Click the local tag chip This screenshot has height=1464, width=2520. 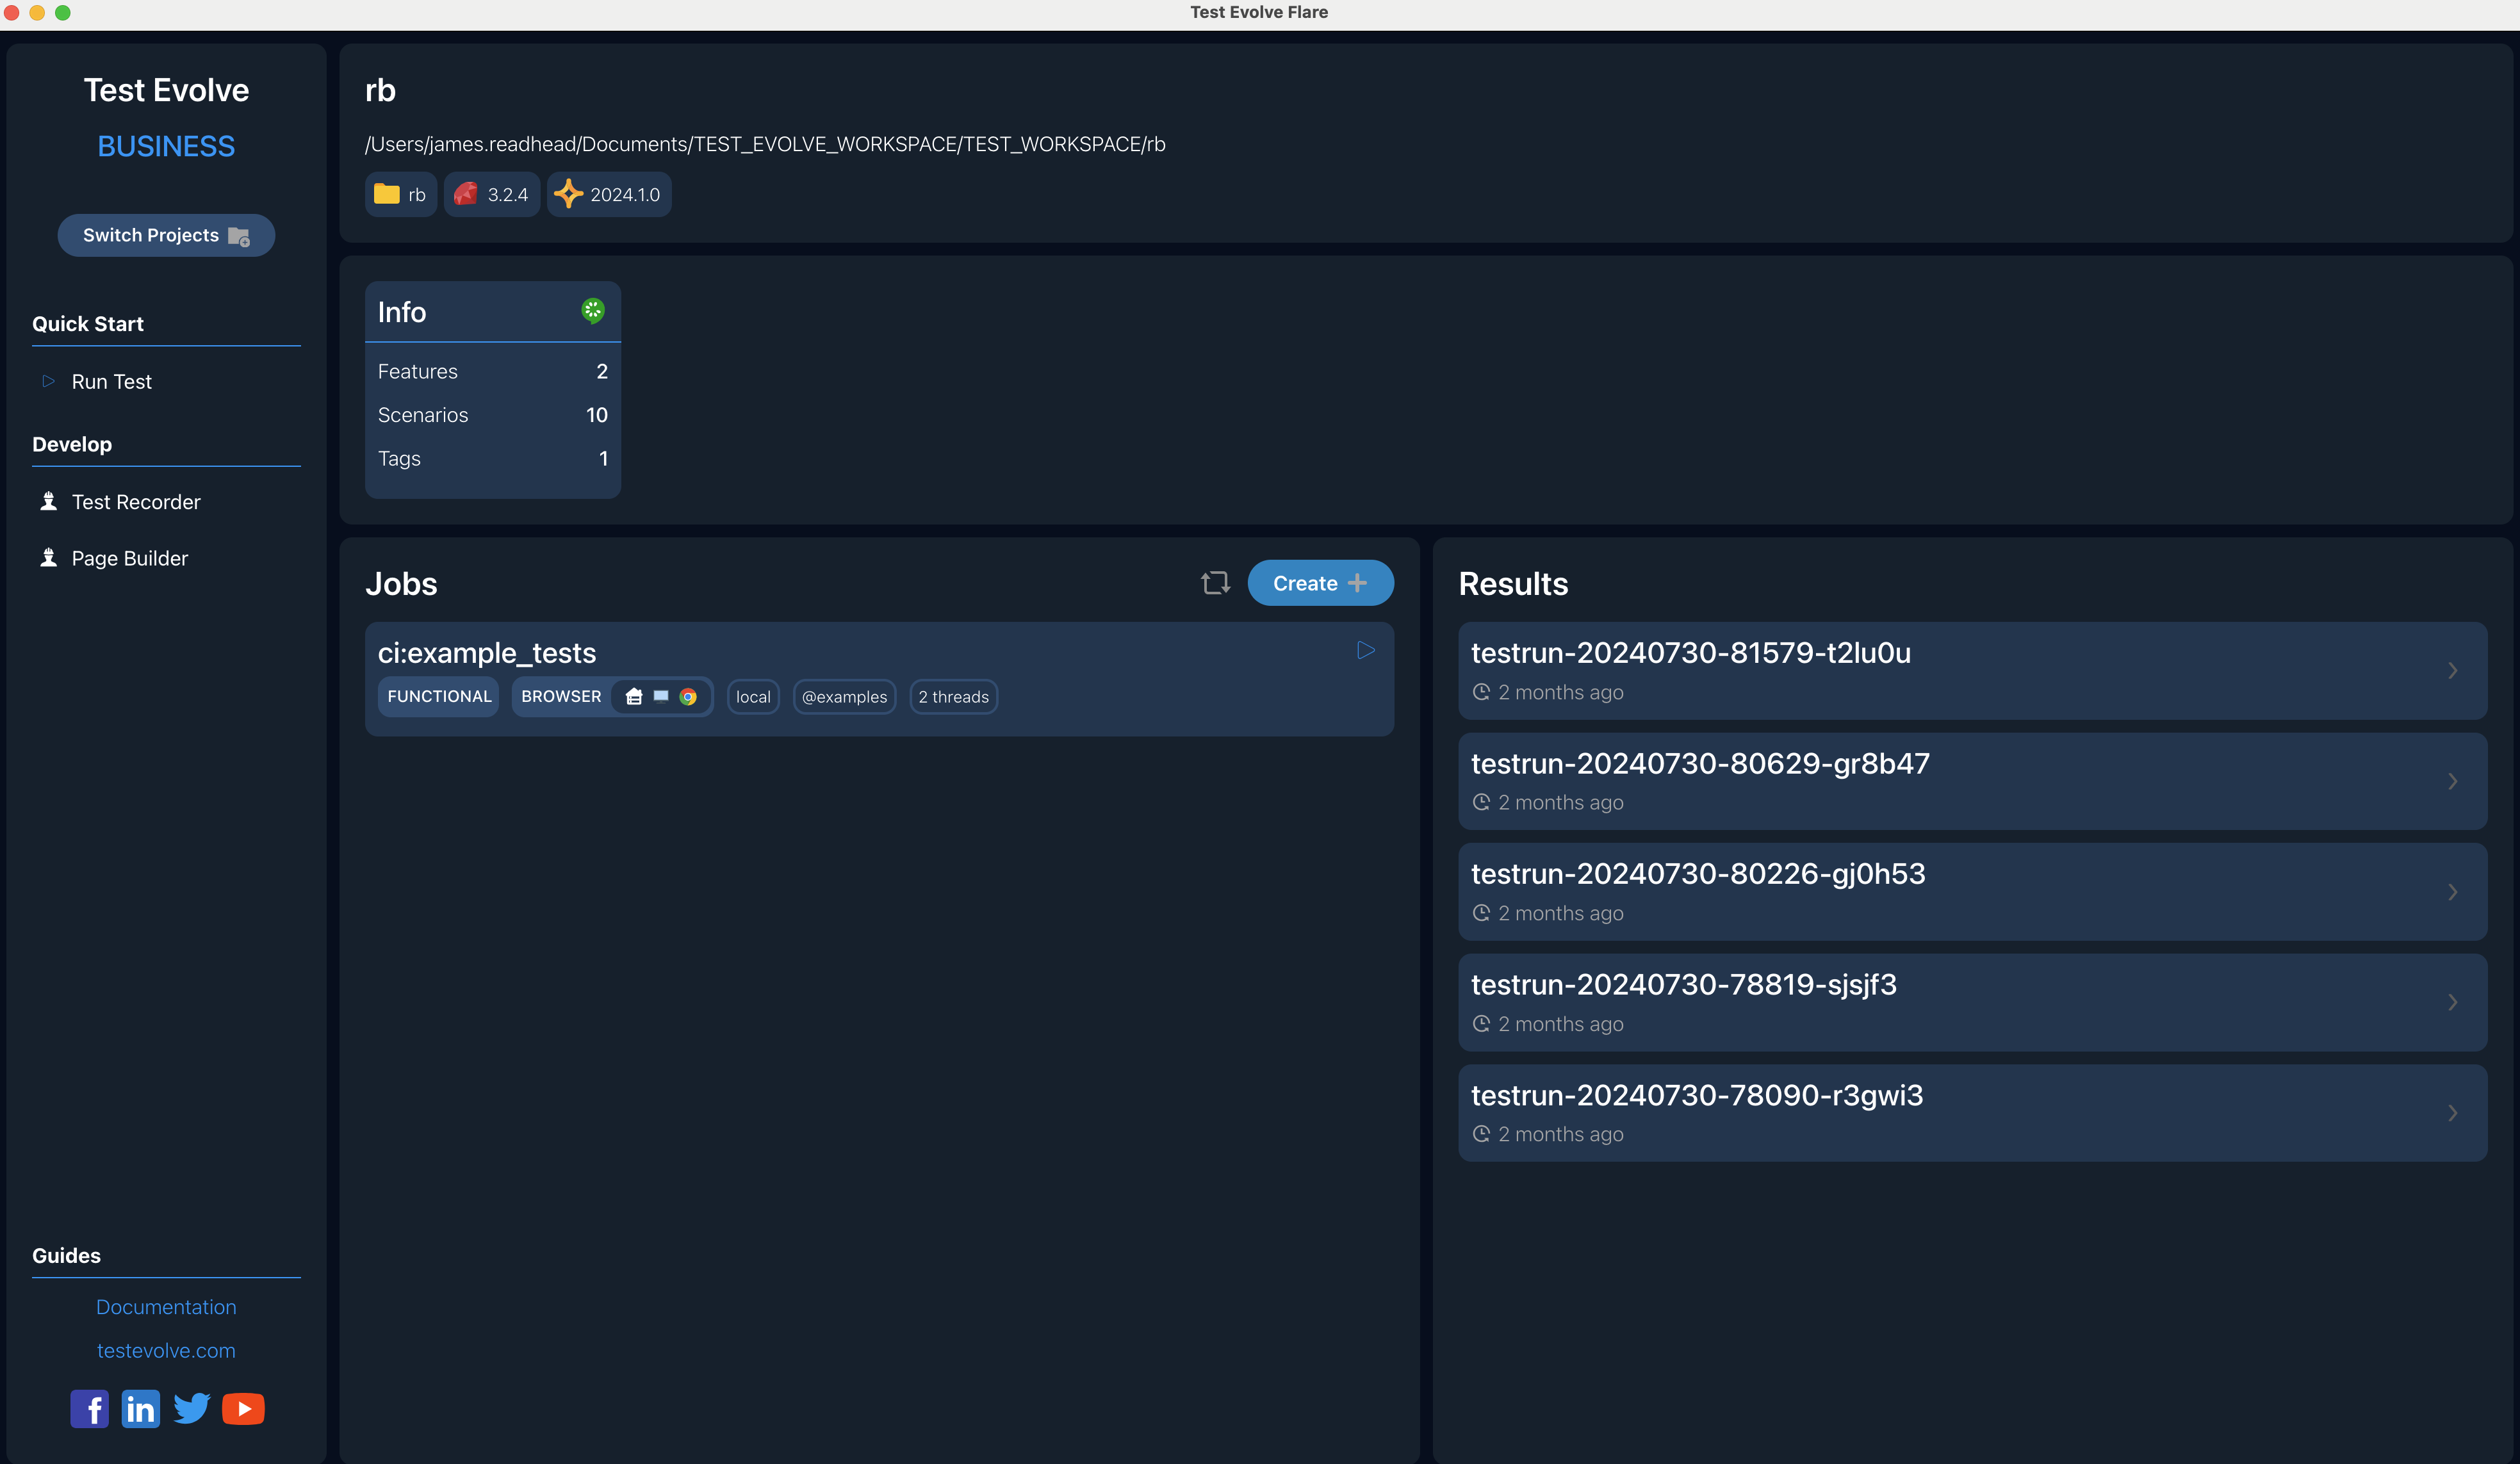753,697
